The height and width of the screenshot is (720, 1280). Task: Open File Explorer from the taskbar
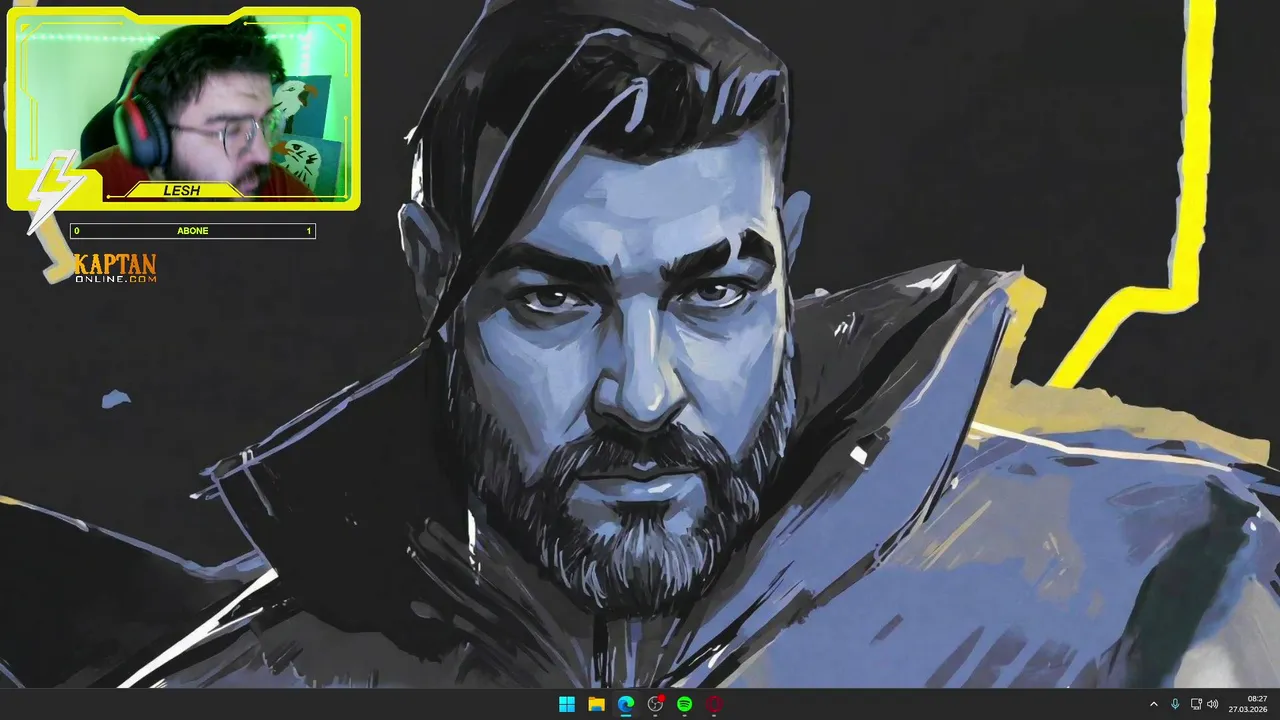[x=596, y=704]
